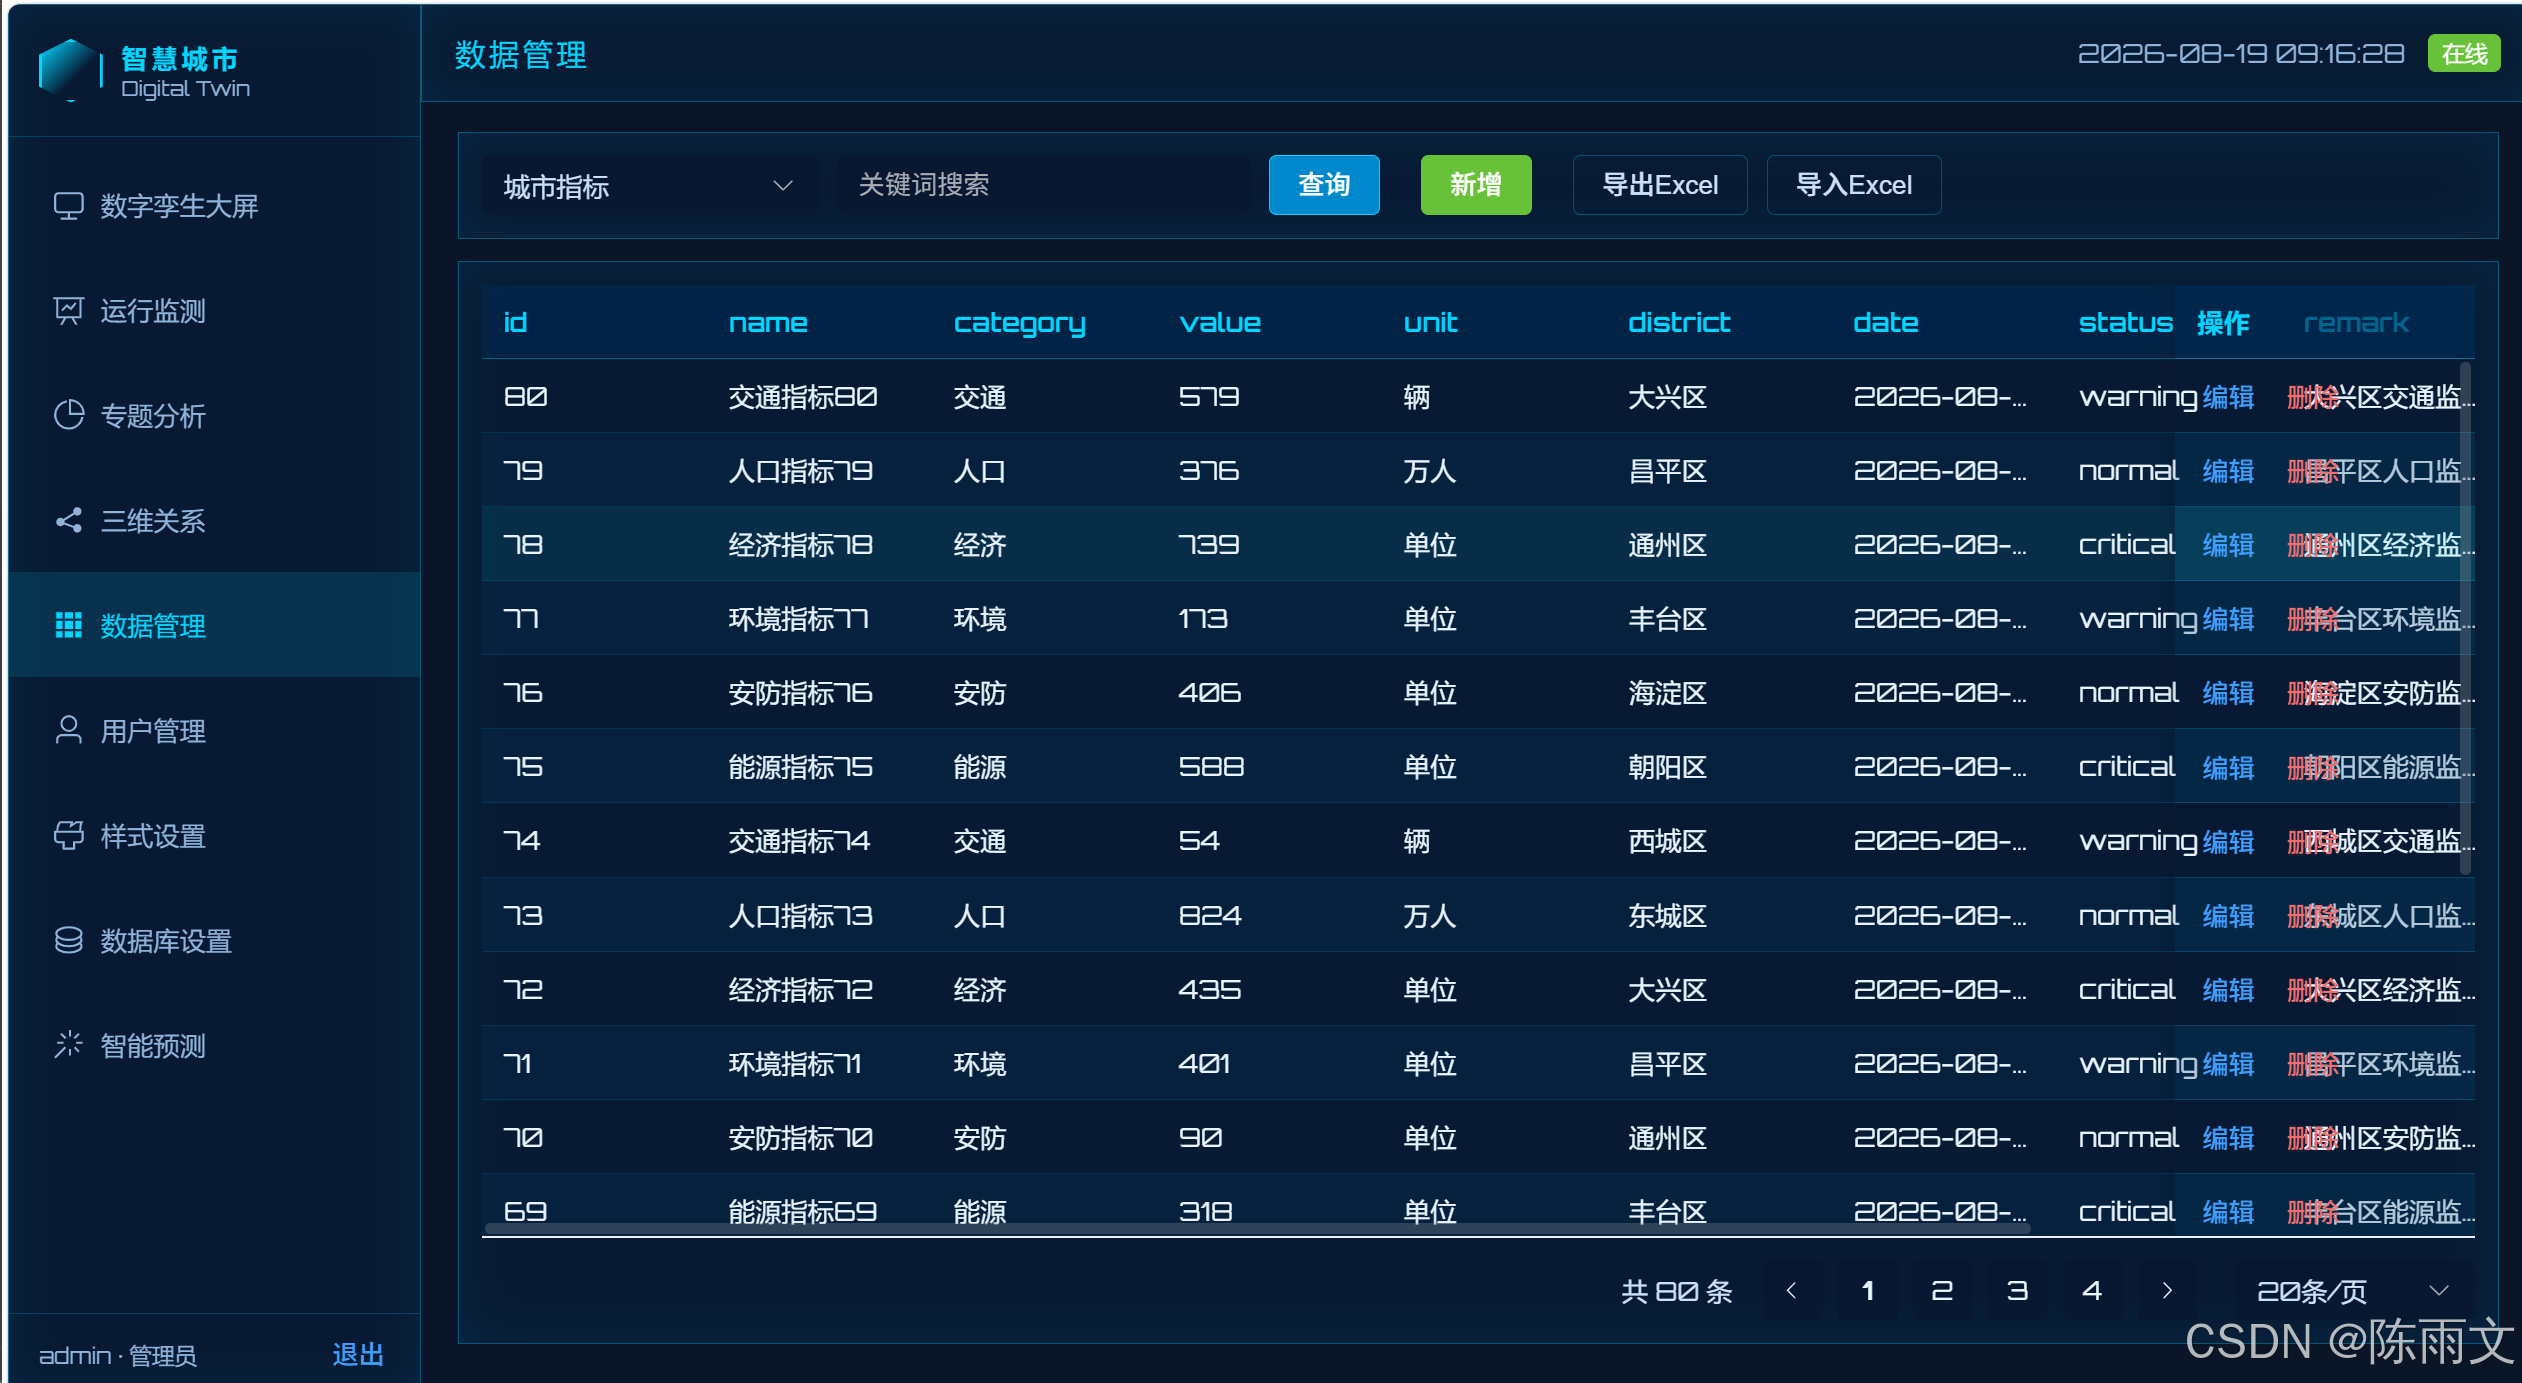
Task: Click 编辑 for row 环境指标71
Action: (x=2228, y=1064)
